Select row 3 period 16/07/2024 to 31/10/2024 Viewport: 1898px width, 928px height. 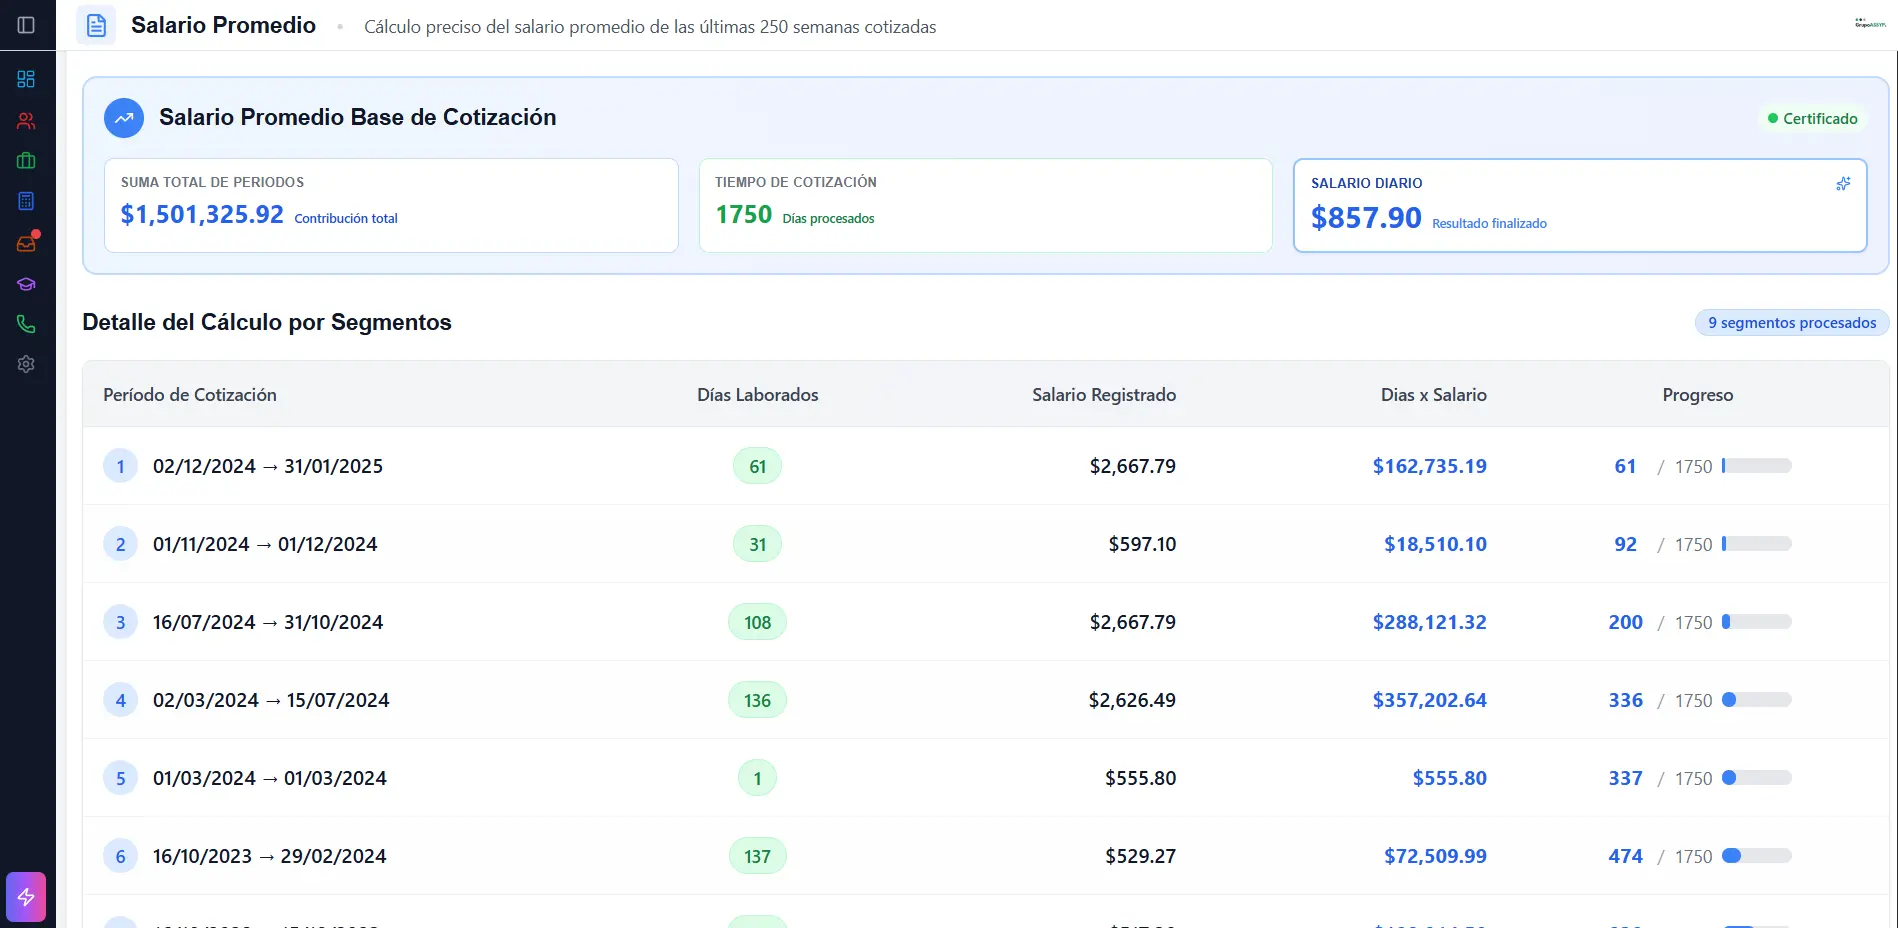click(x=268, y=622)
